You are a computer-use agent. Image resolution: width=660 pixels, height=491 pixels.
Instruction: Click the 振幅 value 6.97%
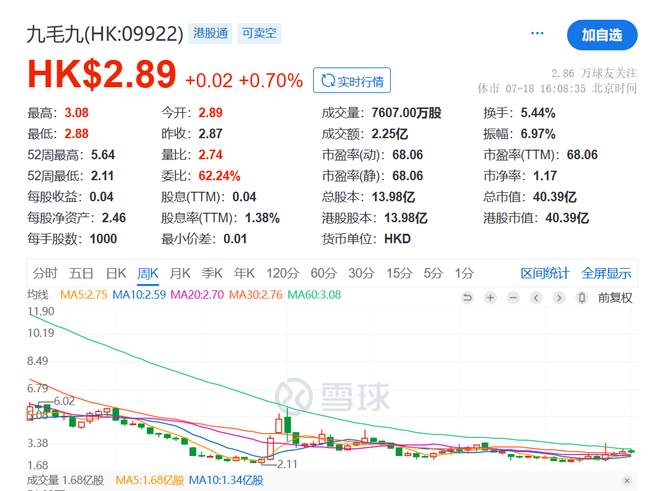[x=538, y=134]
